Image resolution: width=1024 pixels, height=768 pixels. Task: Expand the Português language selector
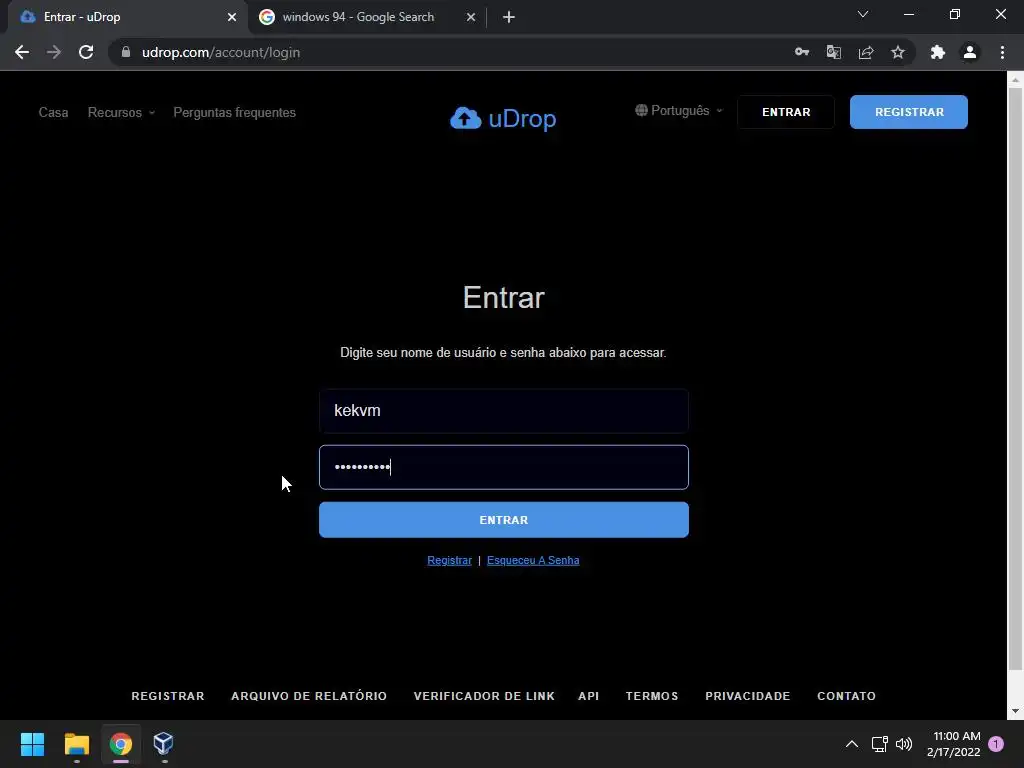(679, 110)
